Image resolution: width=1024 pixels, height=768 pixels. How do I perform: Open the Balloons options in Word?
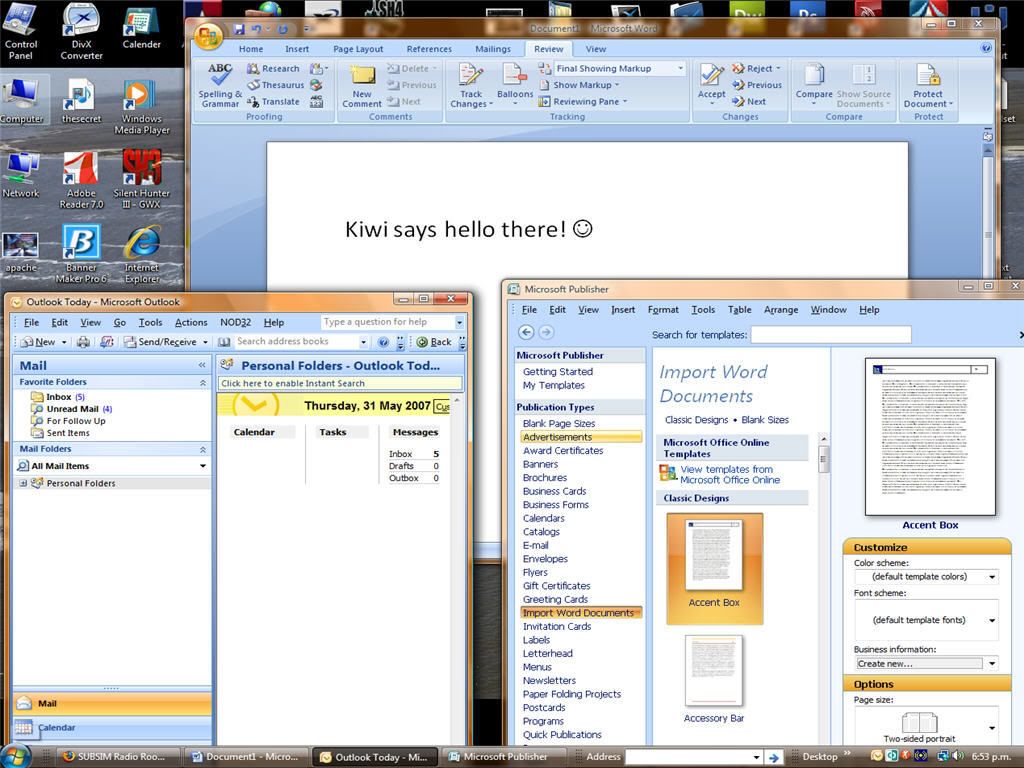(515, 85)
